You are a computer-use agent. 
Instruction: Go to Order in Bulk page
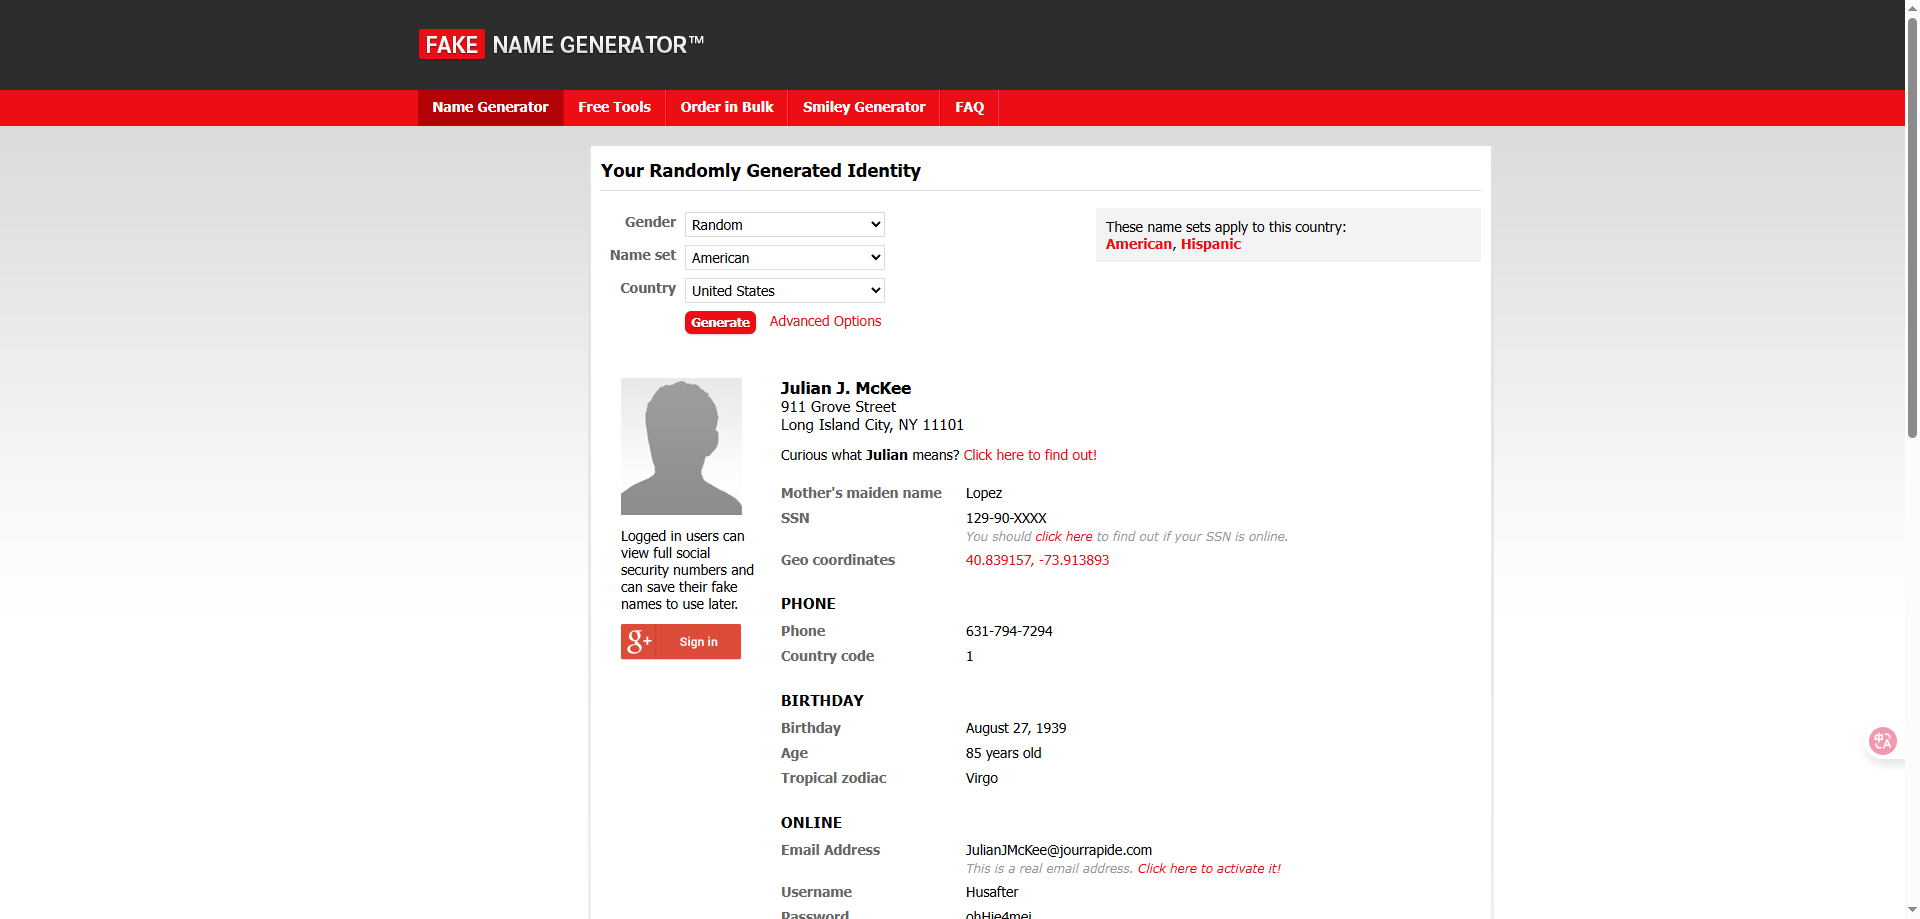[x=727, y=108]
